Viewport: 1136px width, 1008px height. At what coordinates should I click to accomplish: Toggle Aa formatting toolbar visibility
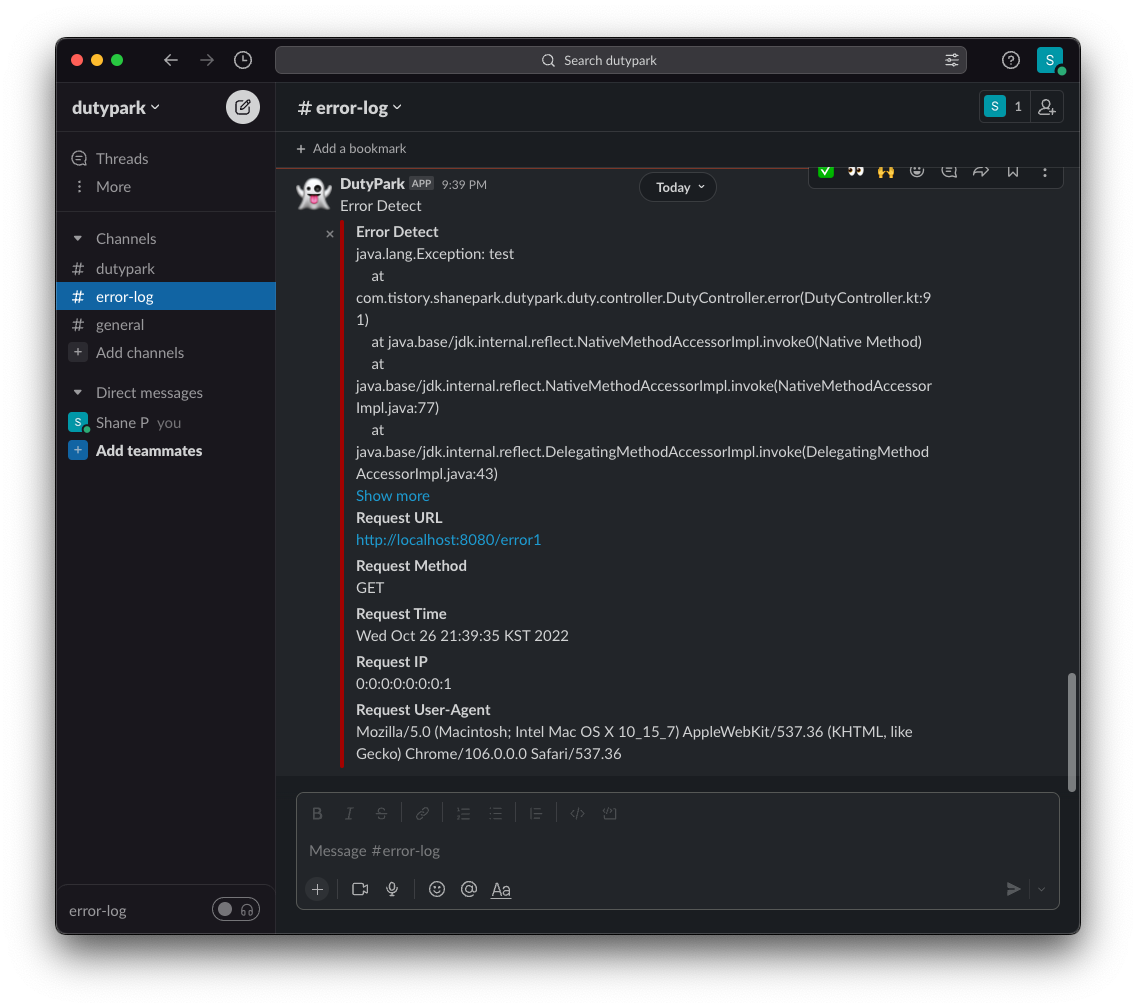click(x=501, y=889)
